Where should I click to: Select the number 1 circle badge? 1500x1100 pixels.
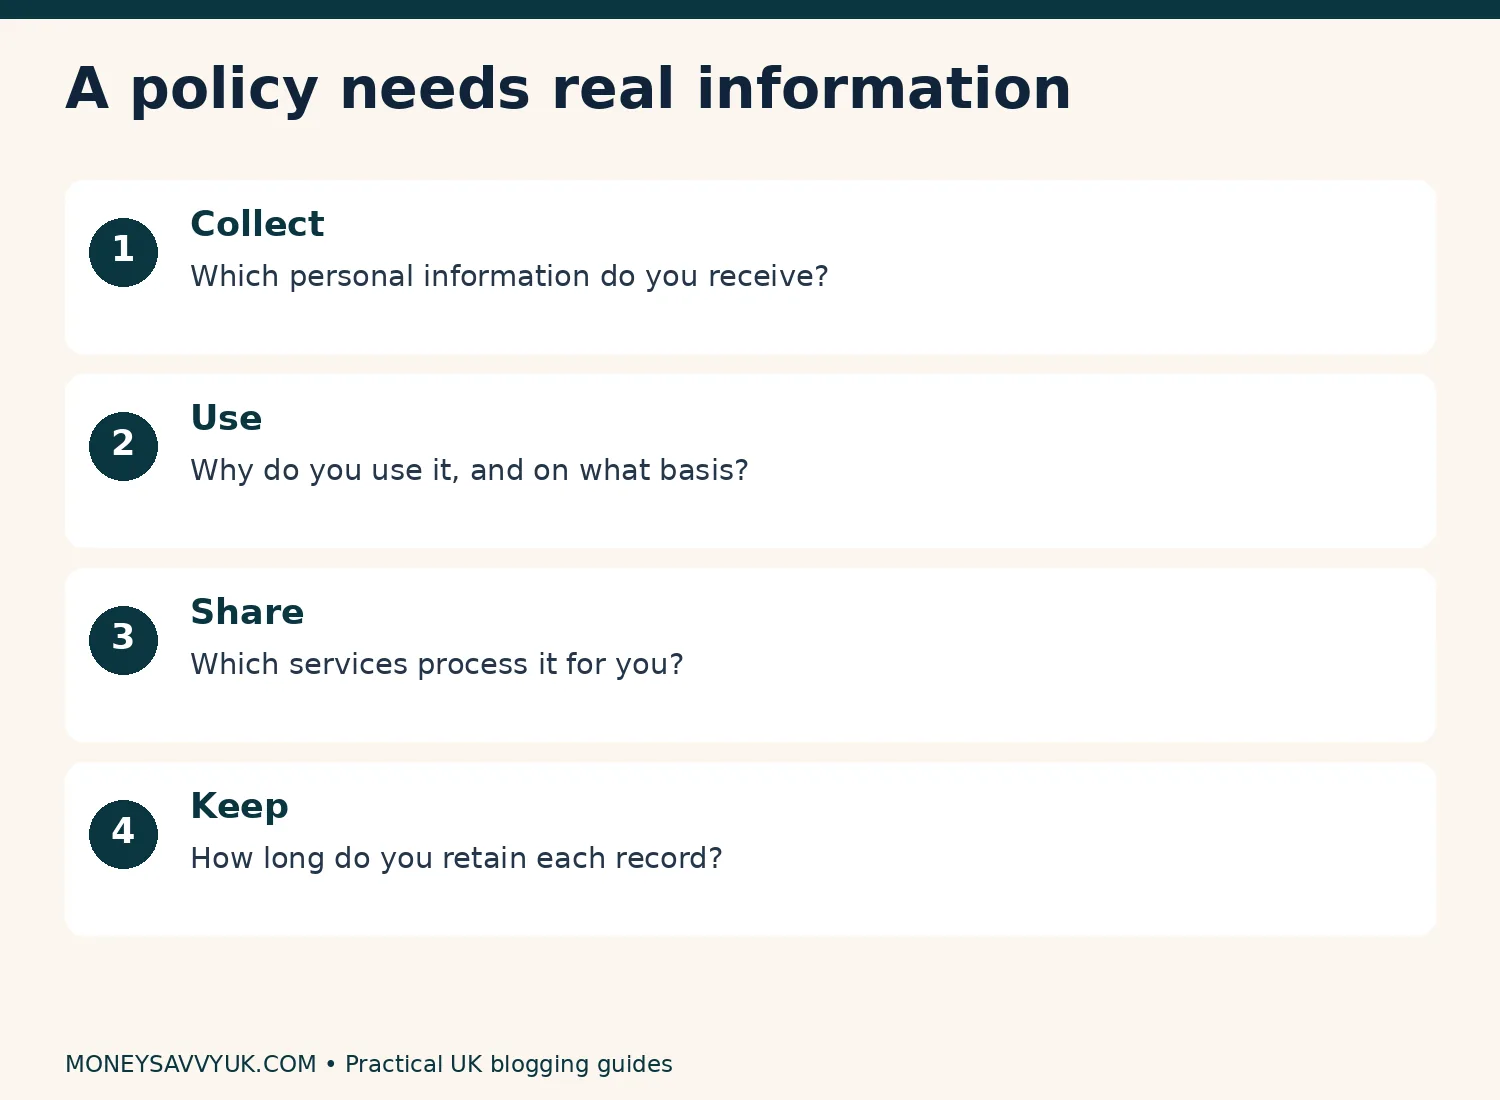pyautogui.click(x=123, y=252)
